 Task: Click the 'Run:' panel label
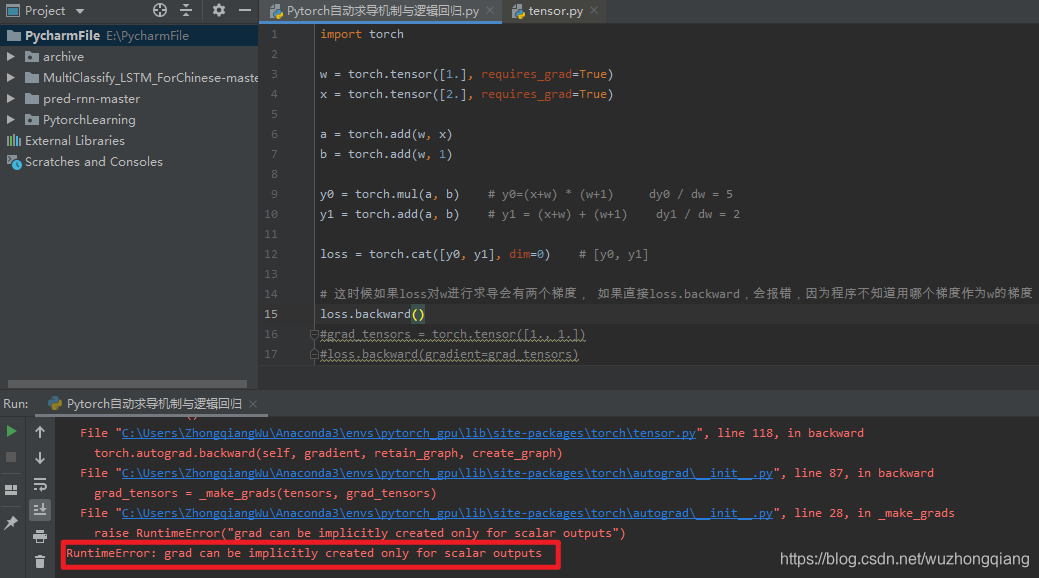[16, 404]
